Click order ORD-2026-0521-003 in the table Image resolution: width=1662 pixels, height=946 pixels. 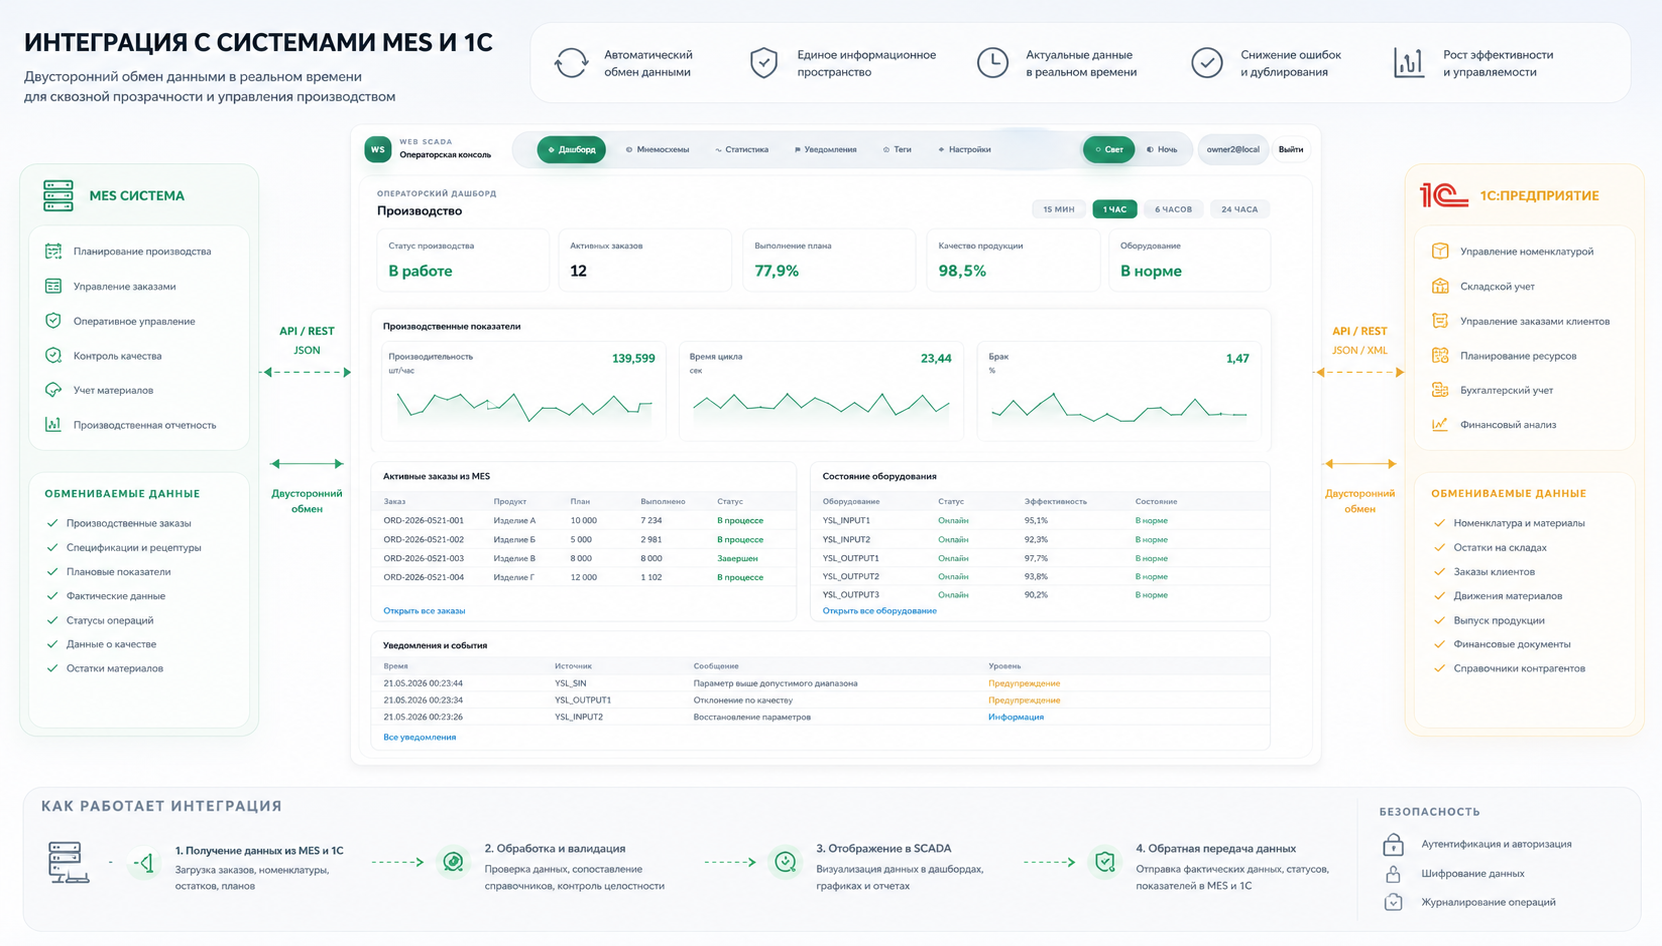[423, 558]
